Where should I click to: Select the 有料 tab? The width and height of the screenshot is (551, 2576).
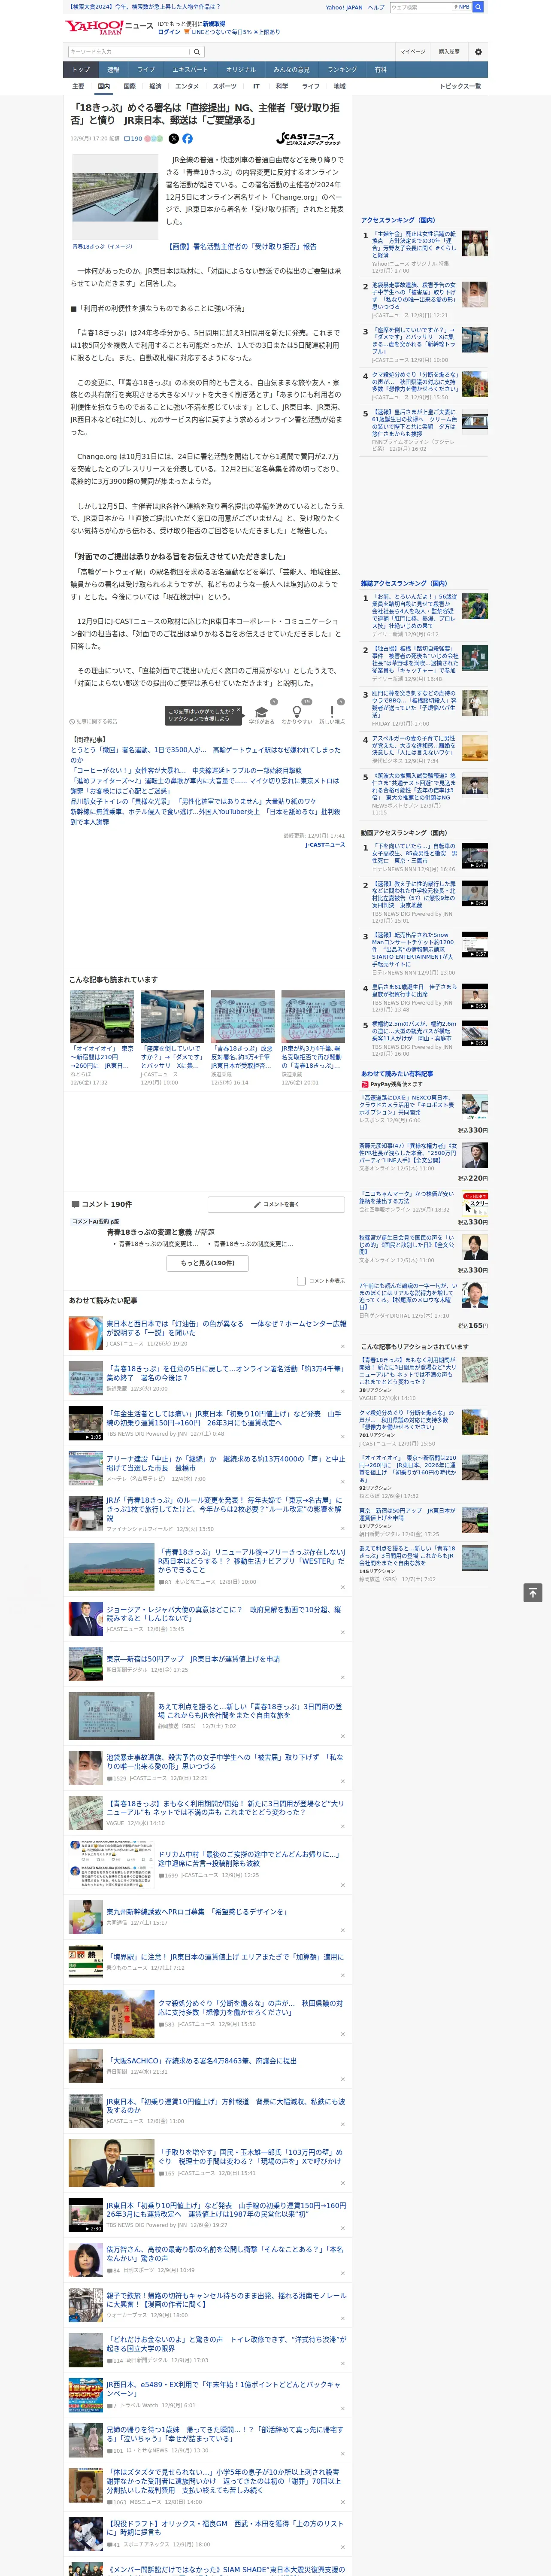tap(380, 70)
